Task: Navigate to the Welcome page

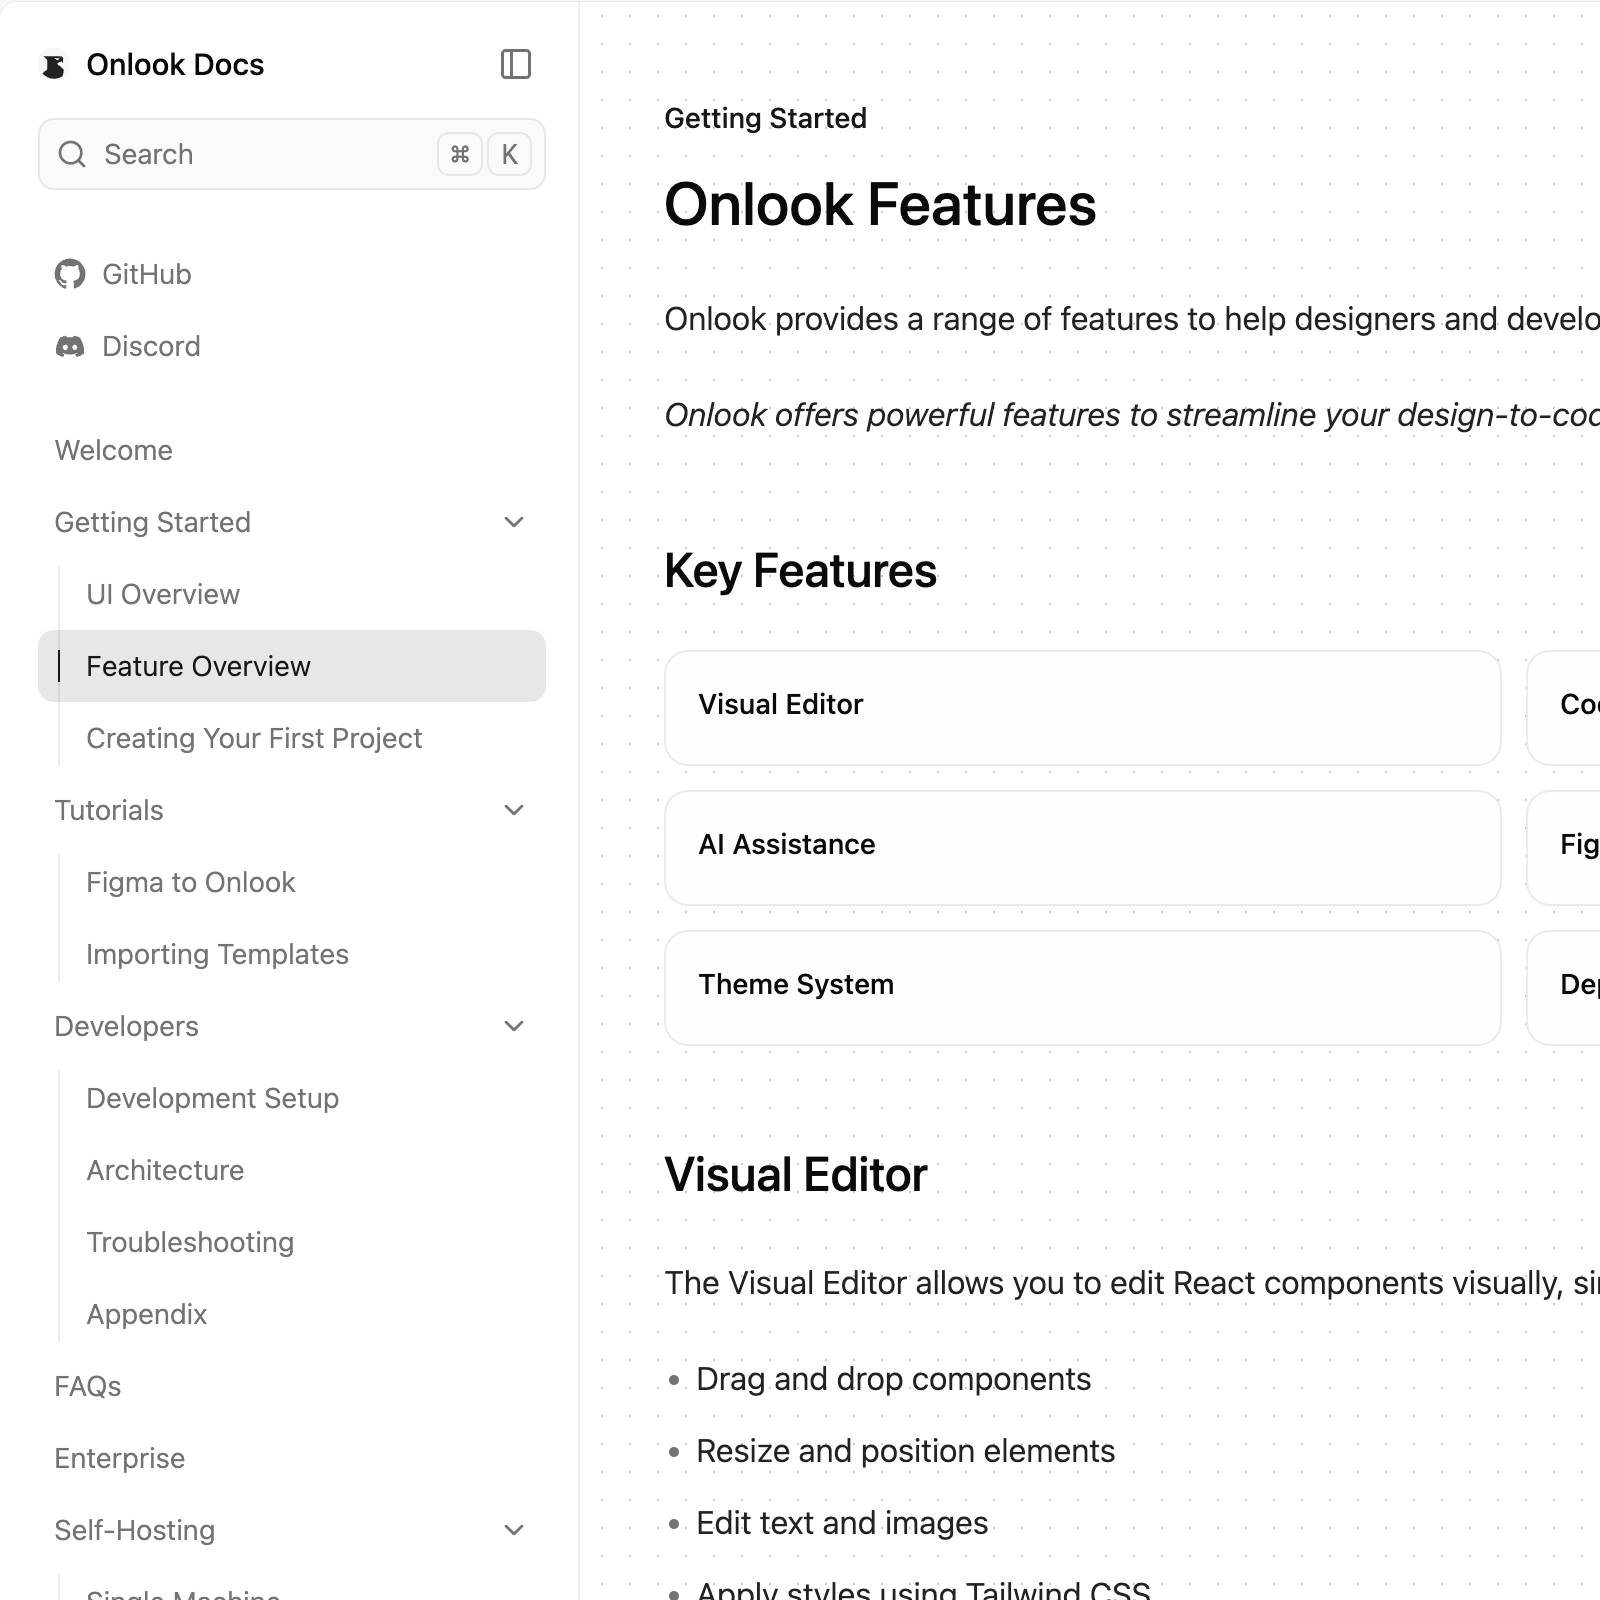Action: pos(114,450)
